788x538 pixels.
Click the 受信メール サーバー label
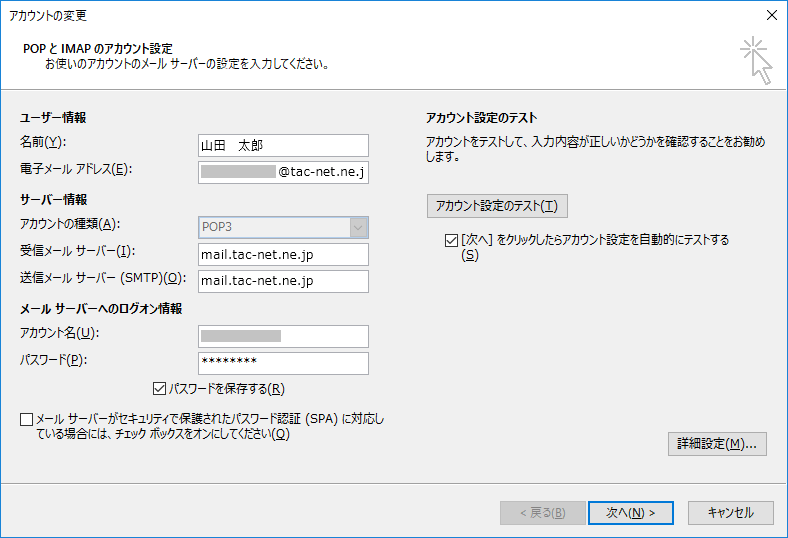click(77, 251)
